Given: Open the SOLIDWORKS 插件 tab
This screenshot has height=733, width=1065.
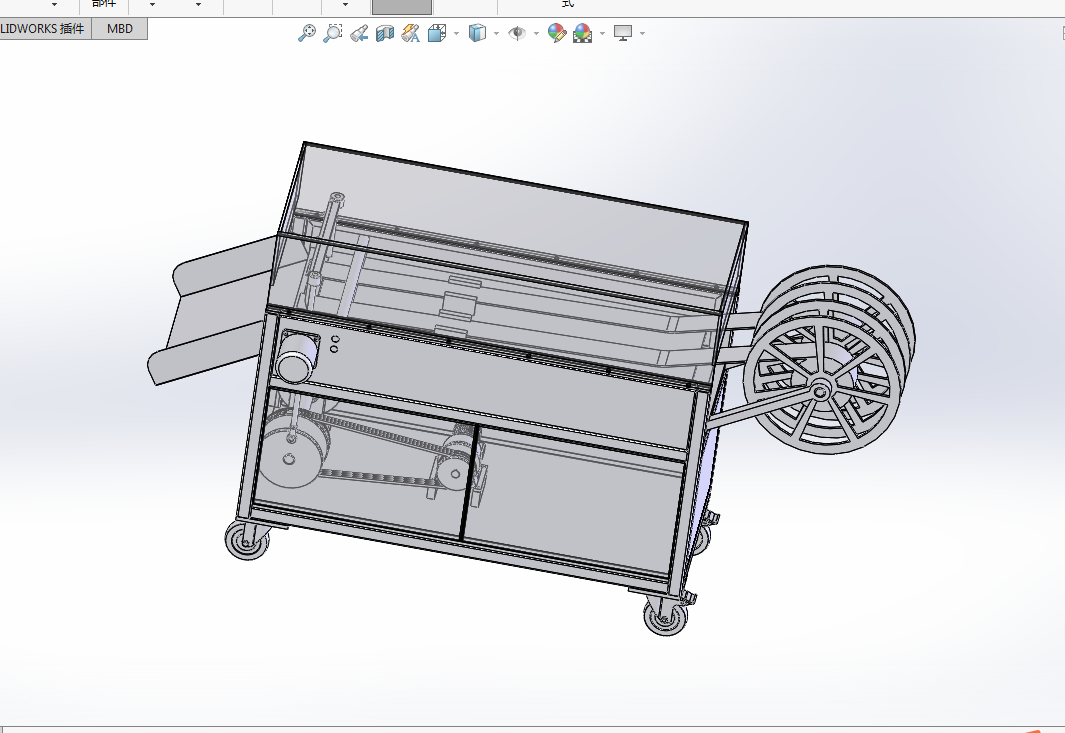Looking at the screenshot, I should [45, 29].
